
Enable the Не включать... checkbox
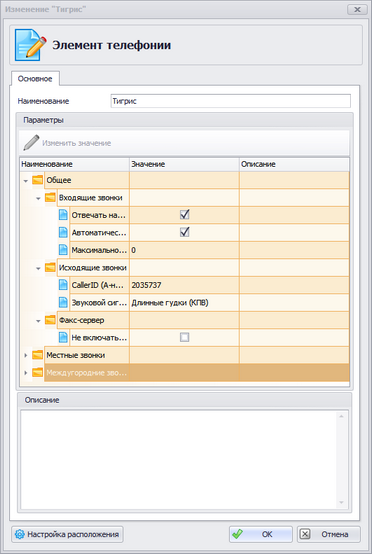point(184,337)
